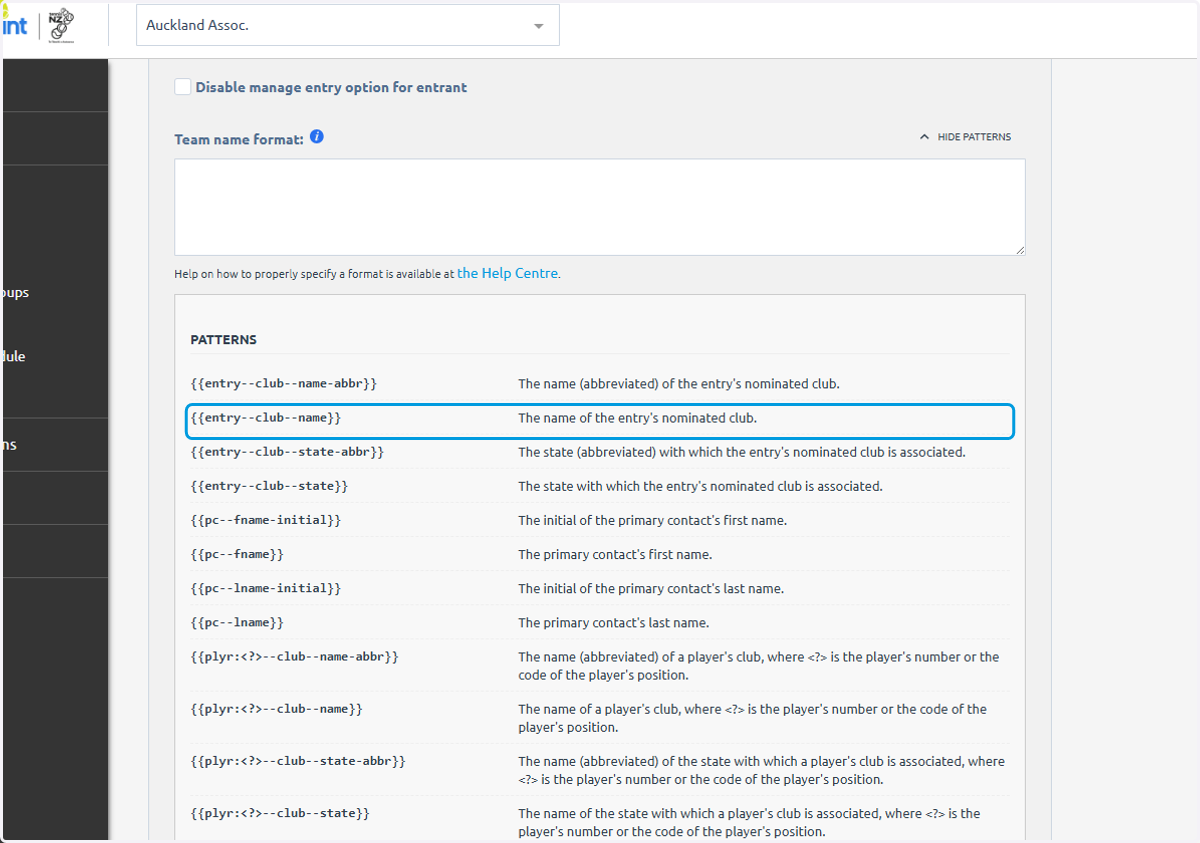
Task: Open the Auckland Assoc. organisation dropdown
Action: tap(347, 26)
